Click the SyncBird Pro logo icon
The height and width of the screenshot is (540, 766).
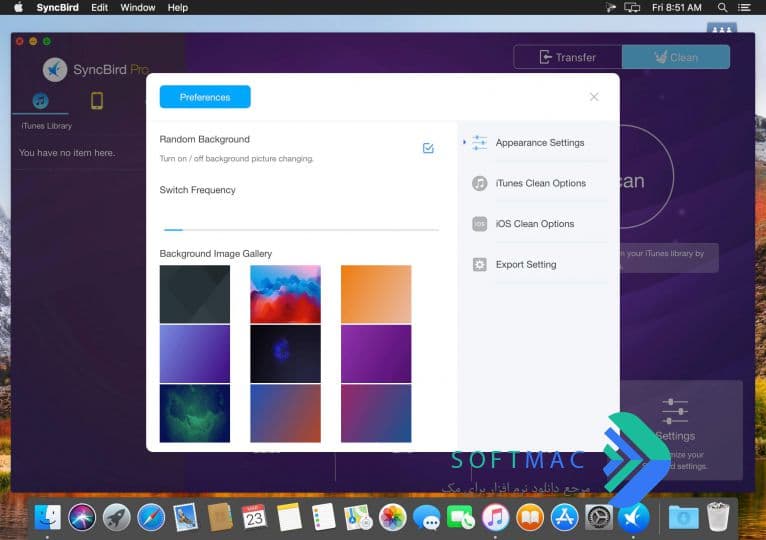point(55,69)
